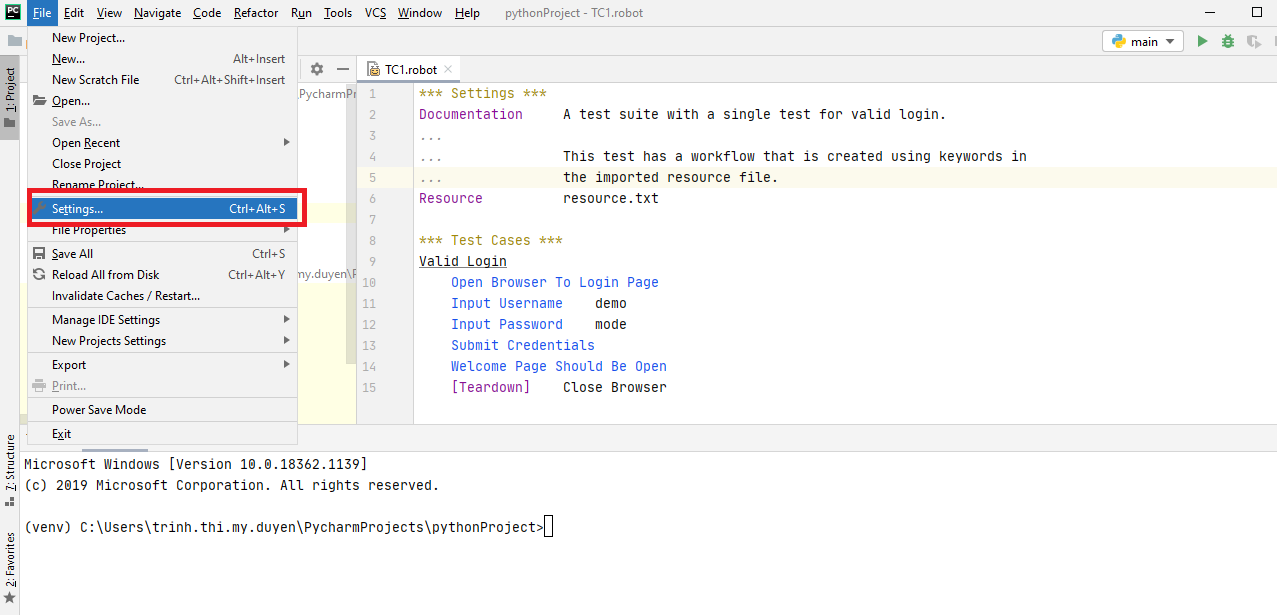Run the main configuration with green play icon

1202,41
